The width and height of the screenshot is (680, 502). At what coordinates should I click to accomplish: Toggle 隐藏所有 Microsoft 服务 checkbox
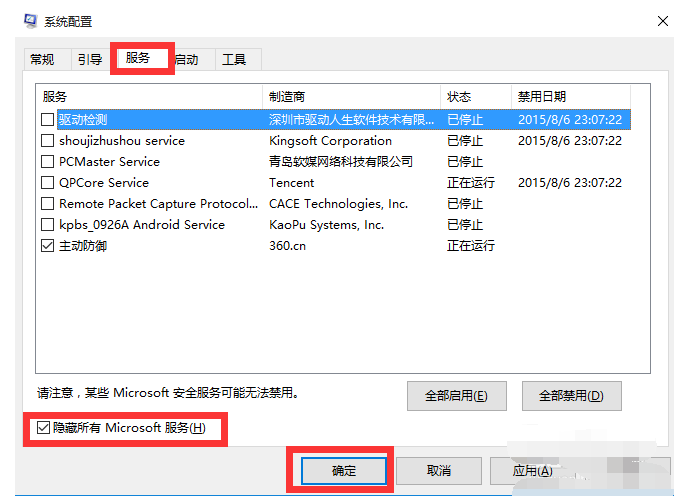[x=42, y=428]
